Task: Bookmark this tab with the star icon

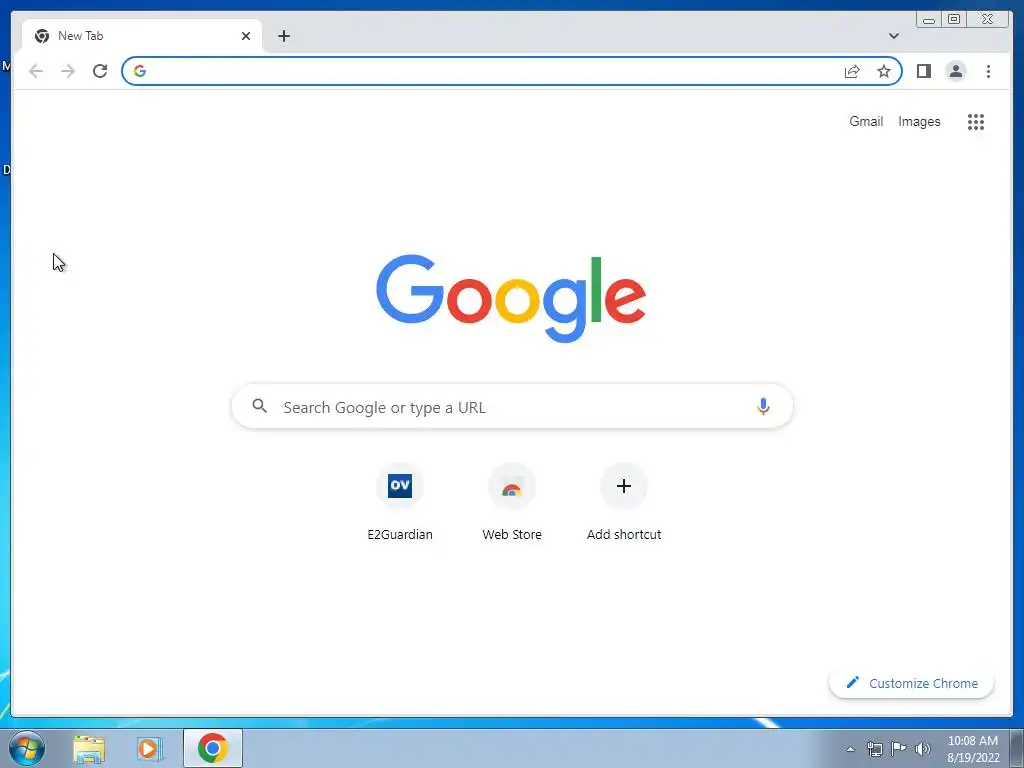Action: point(884,71)
